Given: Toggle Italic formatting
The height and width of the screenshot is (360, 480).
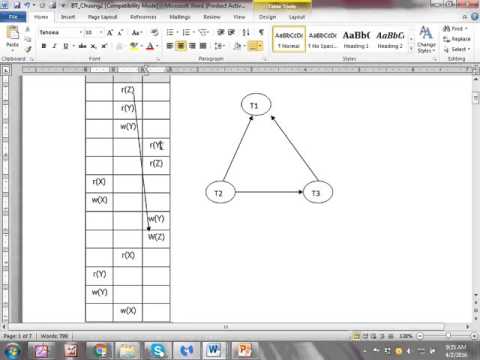Looking at the screenshot, I should pyautogui.click(x=54, y=46).
